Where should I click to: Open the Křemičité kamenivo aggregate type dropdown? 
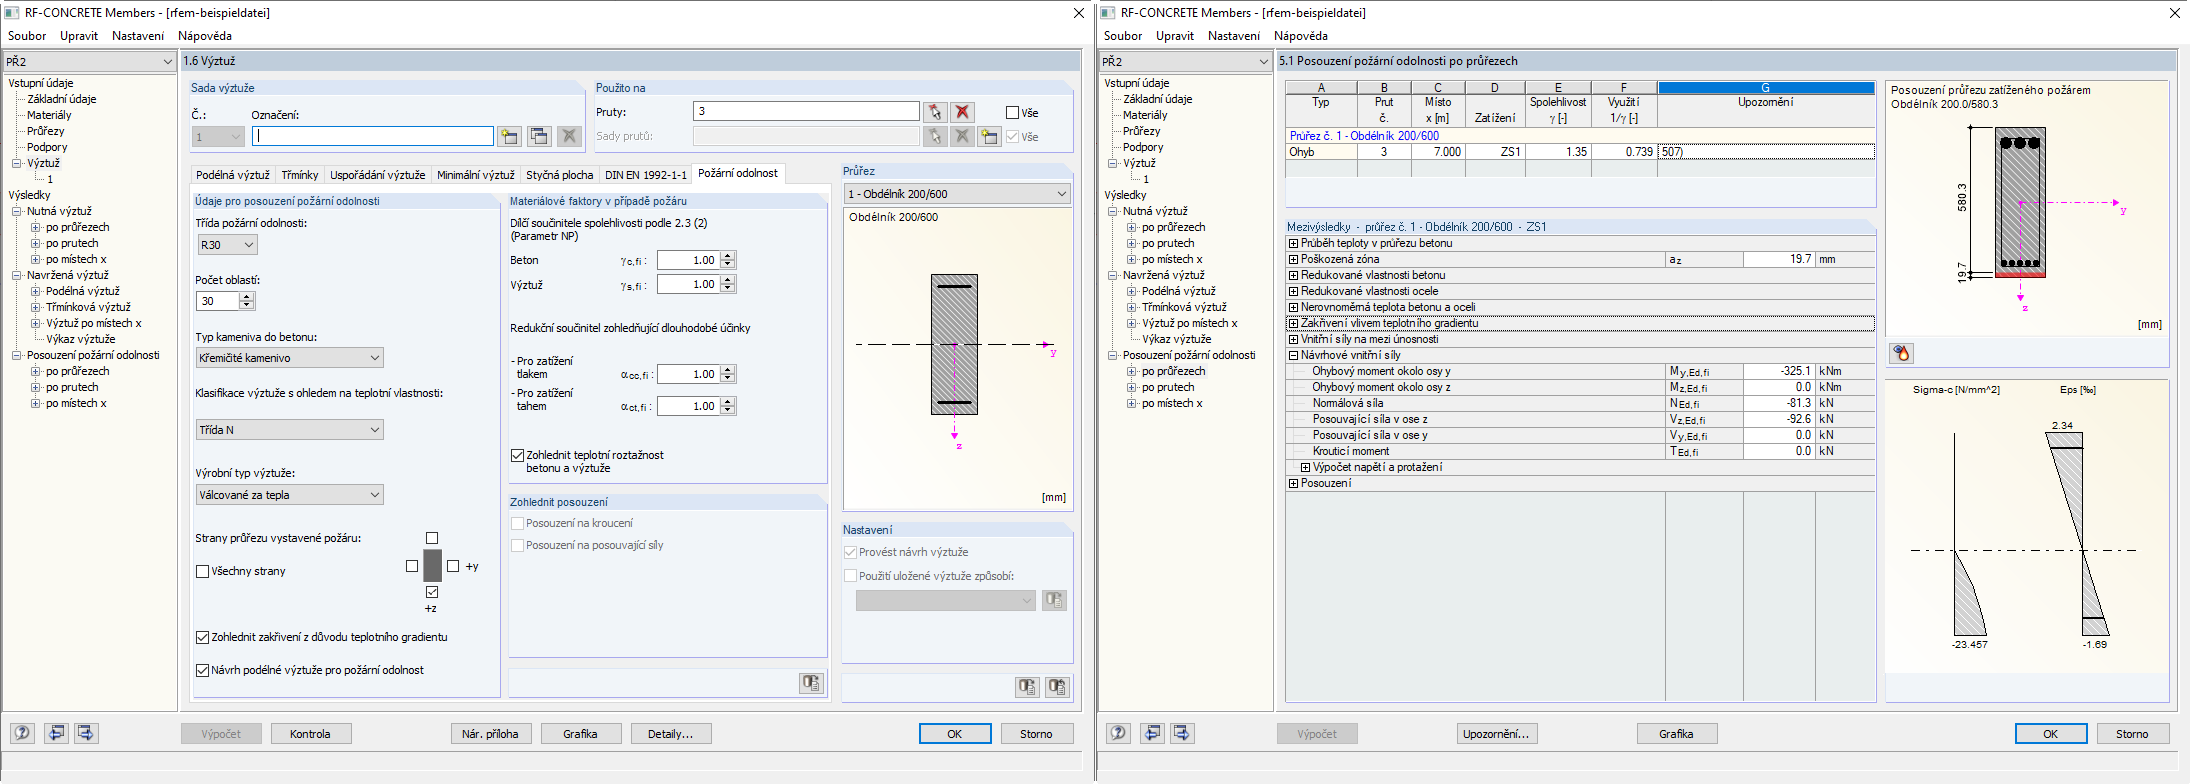pyautogui.click(x=289, y=358)
